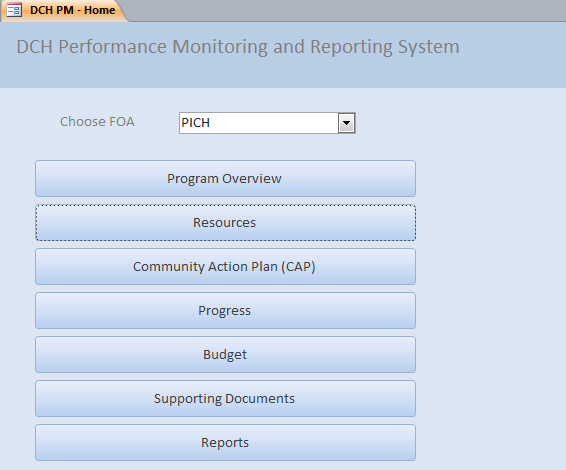The image size is (566, 470).
Task: Click the form icon in the Home tab
Action: (x=14, y=10)
